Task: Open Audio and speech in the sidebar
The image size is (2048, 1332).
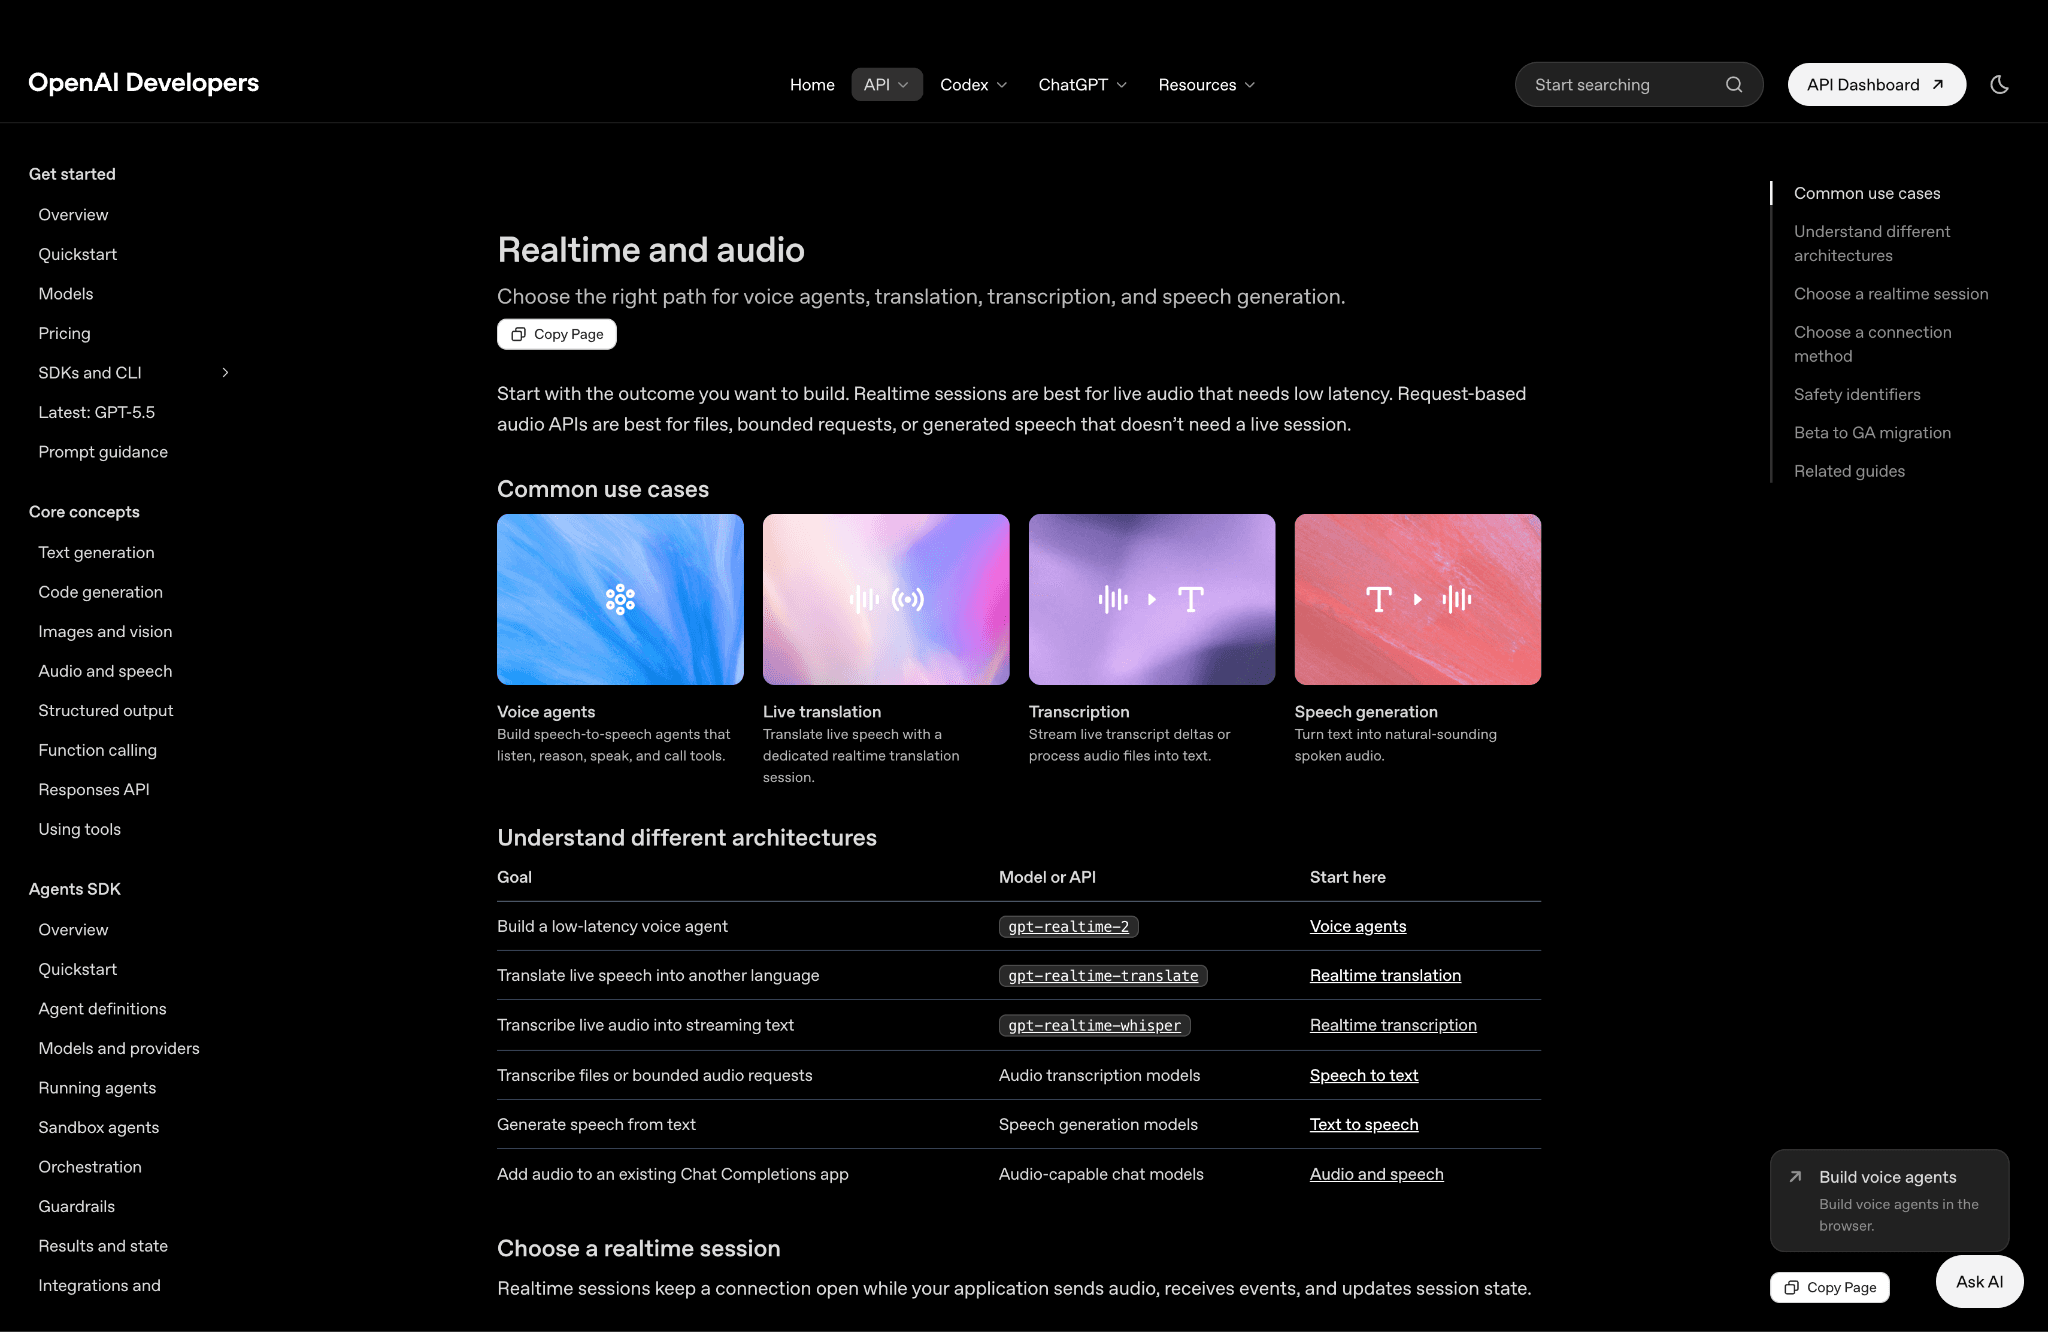Action: coord(105,672)
